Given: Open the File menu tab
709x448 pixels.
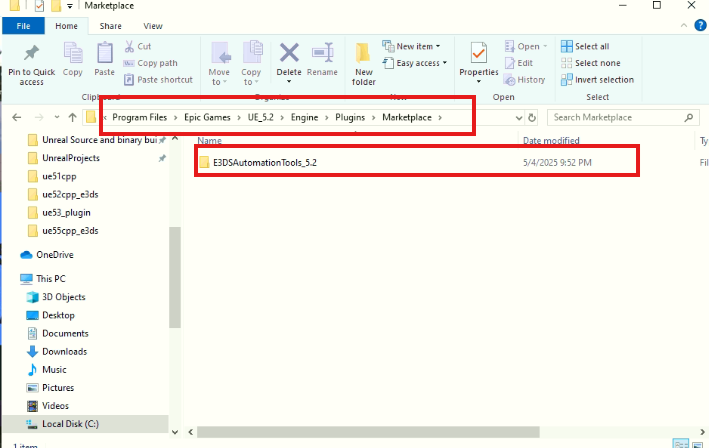Looking at the screenshot, I should 23,26.
